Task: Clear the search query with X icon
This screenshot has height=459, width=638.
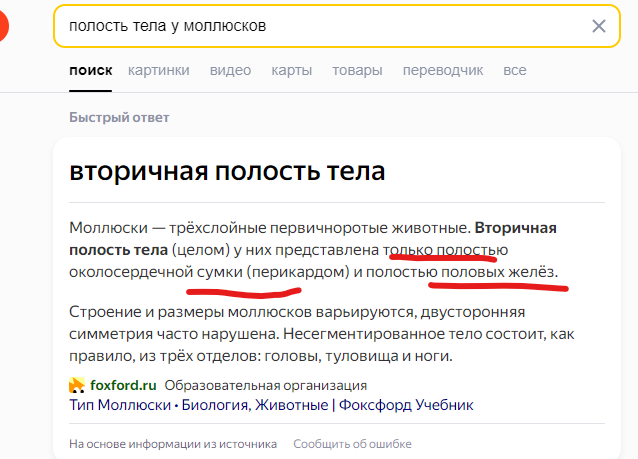Action: 598,26
